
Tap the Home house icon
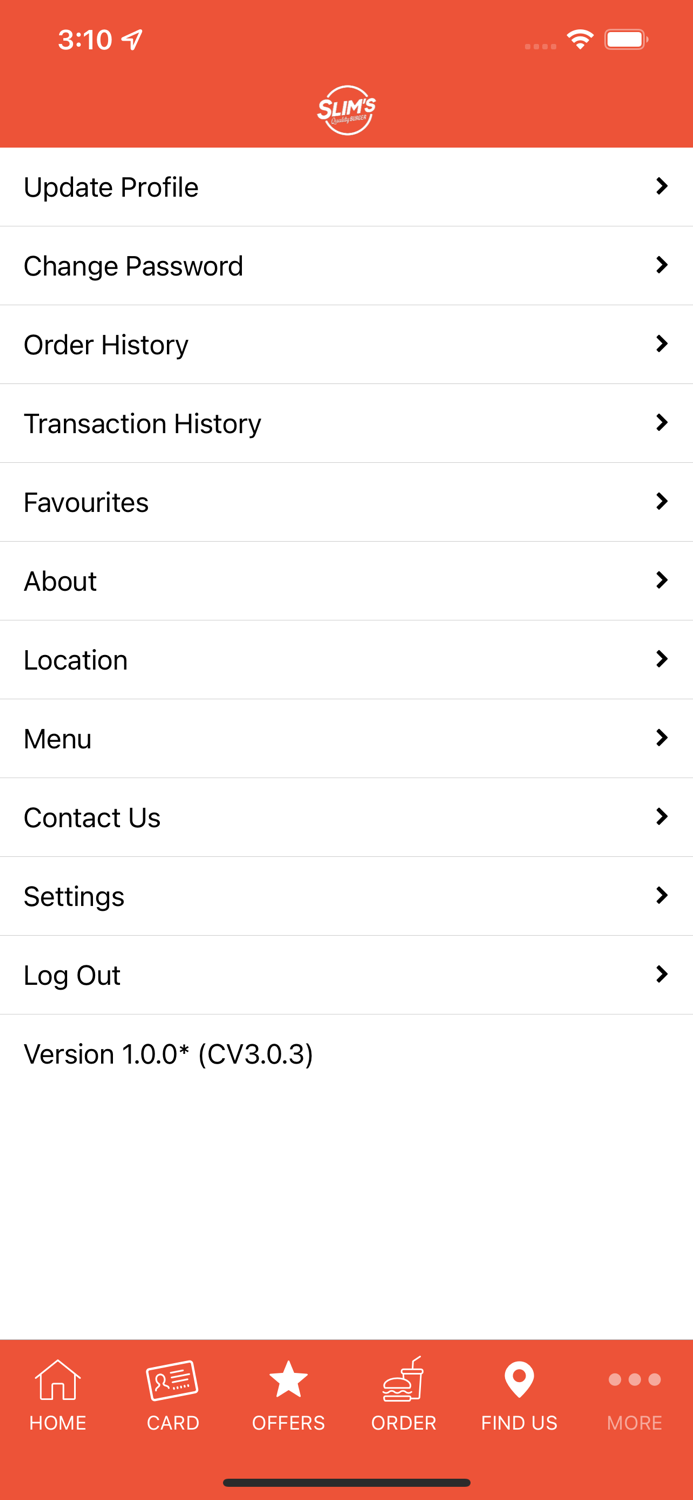click(58, 1381)
